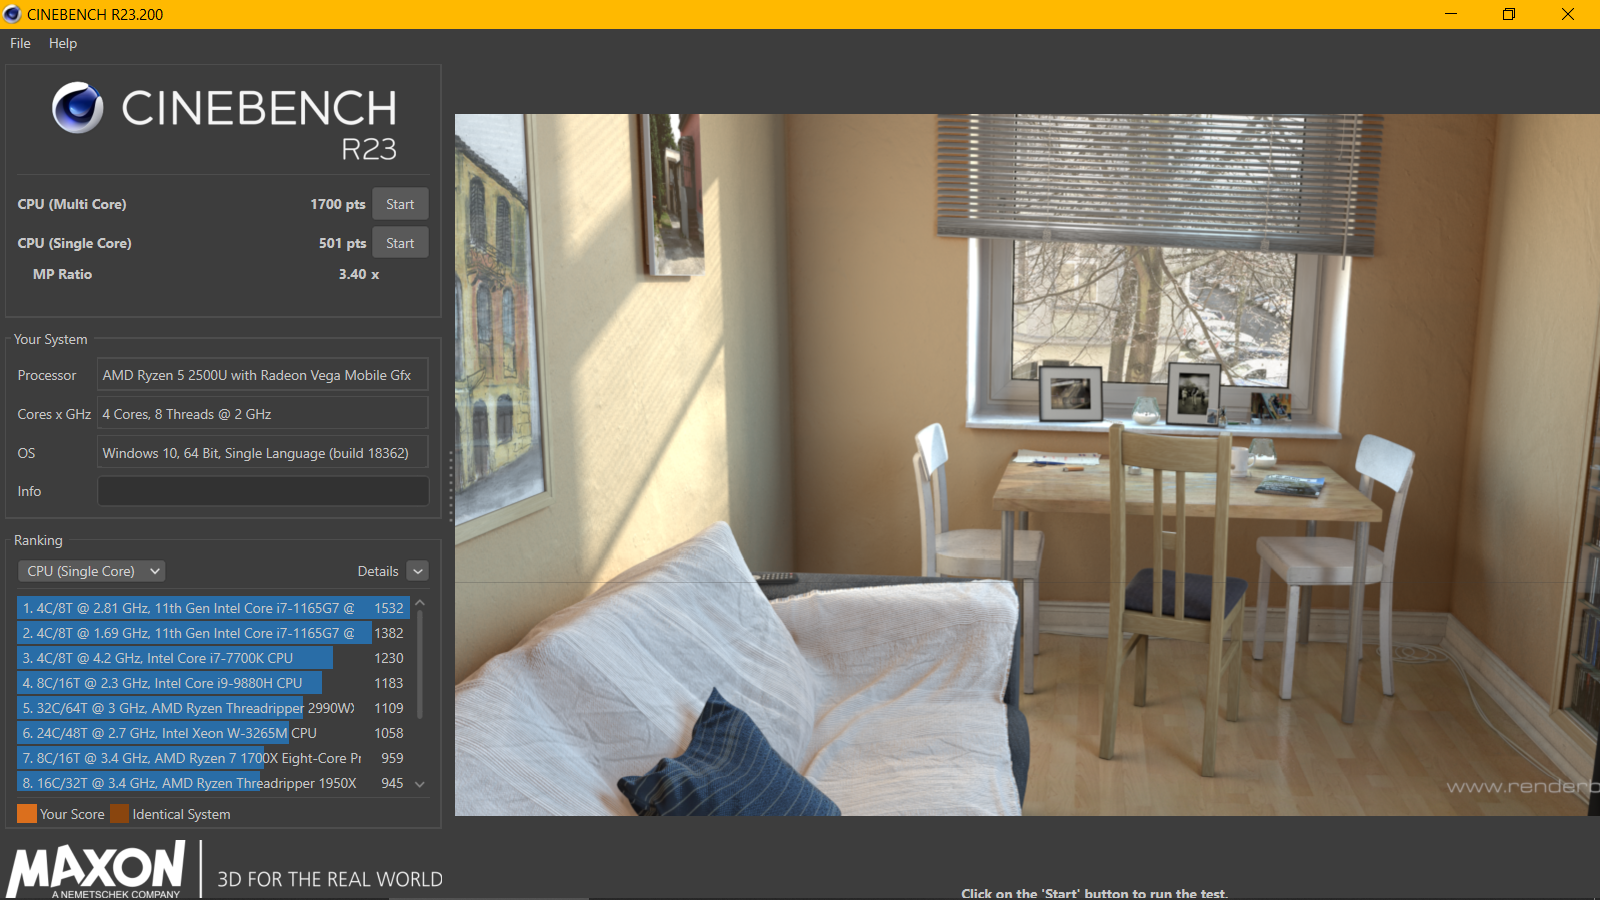Click the 1700 pts multi core score
Viewport: 1600px width, 900px height.
tap(338, 204)
